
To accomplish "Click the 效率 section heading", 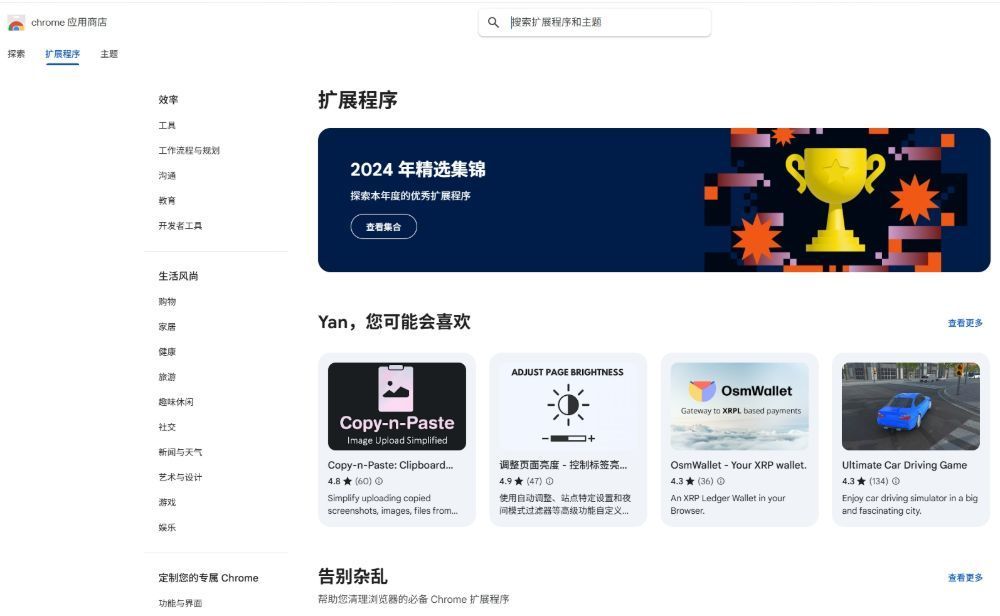I will (168, 100).
